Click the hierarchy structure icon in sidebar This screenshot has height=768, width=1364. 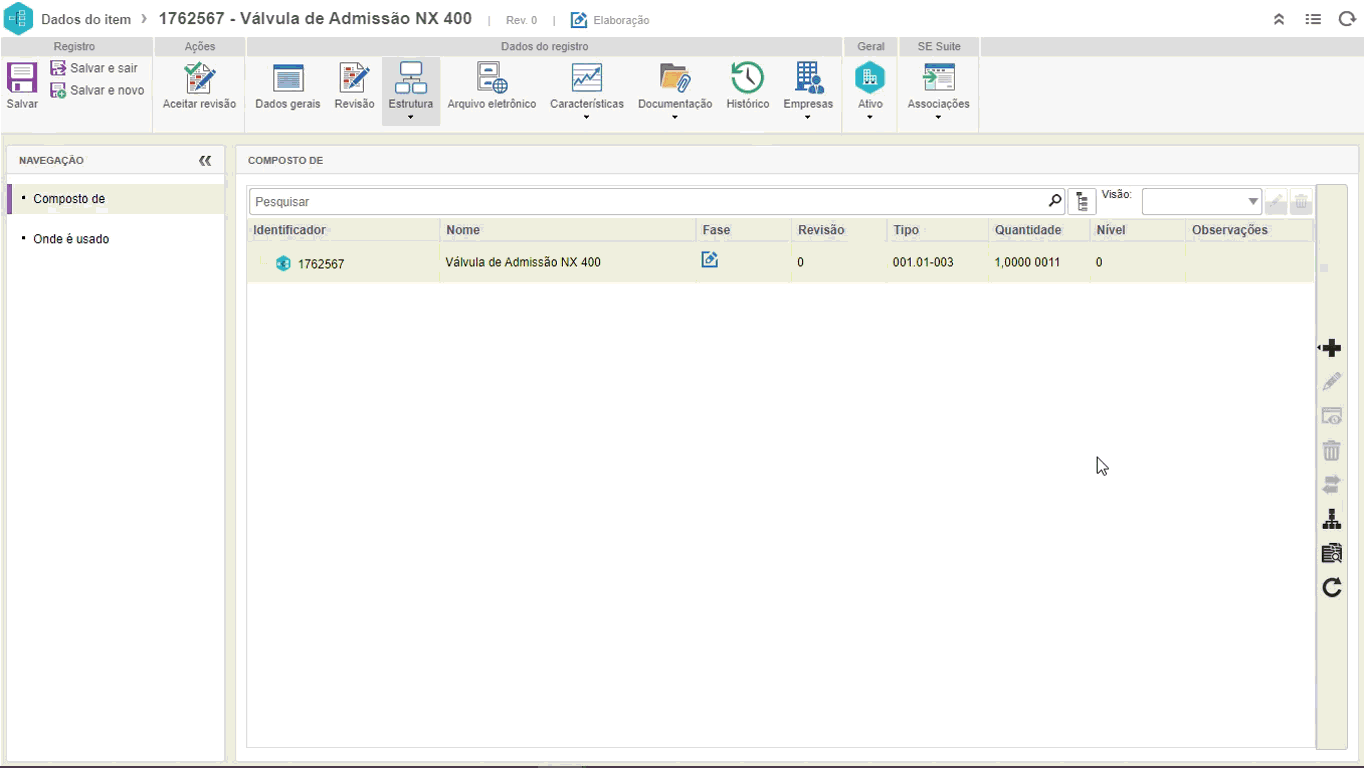tap(1331, 519)
